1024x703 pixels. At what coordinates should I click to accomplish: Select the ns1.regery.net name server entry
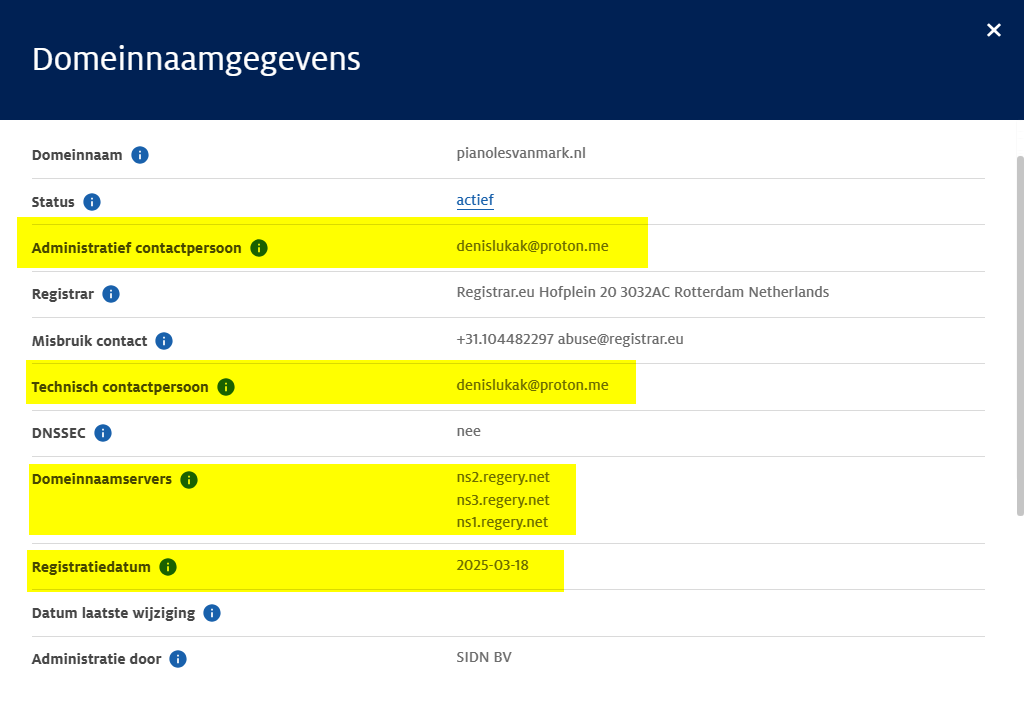[x=503, y=522]
